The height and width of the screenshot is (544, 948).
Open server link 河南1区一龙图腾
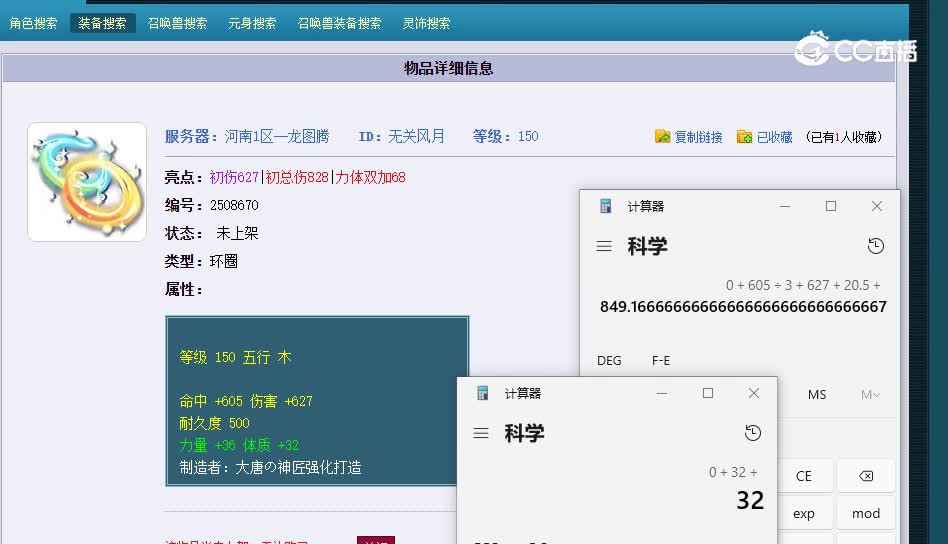[276, 136]
